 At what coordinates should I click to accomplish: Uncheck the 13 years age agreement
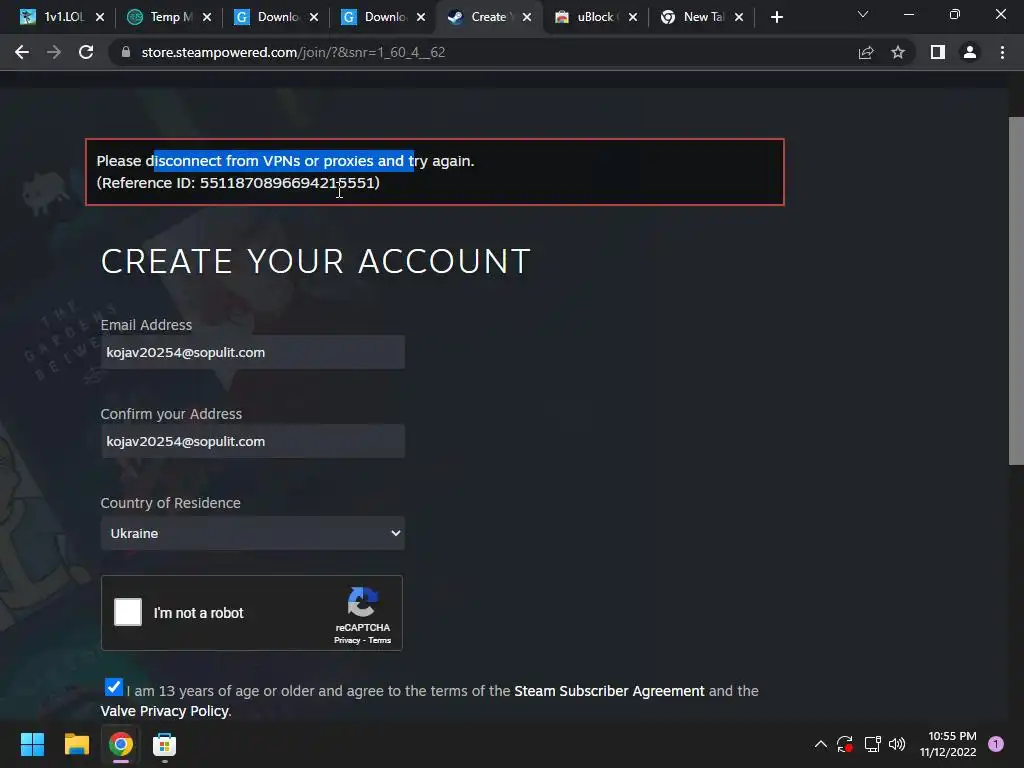(114, 686)
